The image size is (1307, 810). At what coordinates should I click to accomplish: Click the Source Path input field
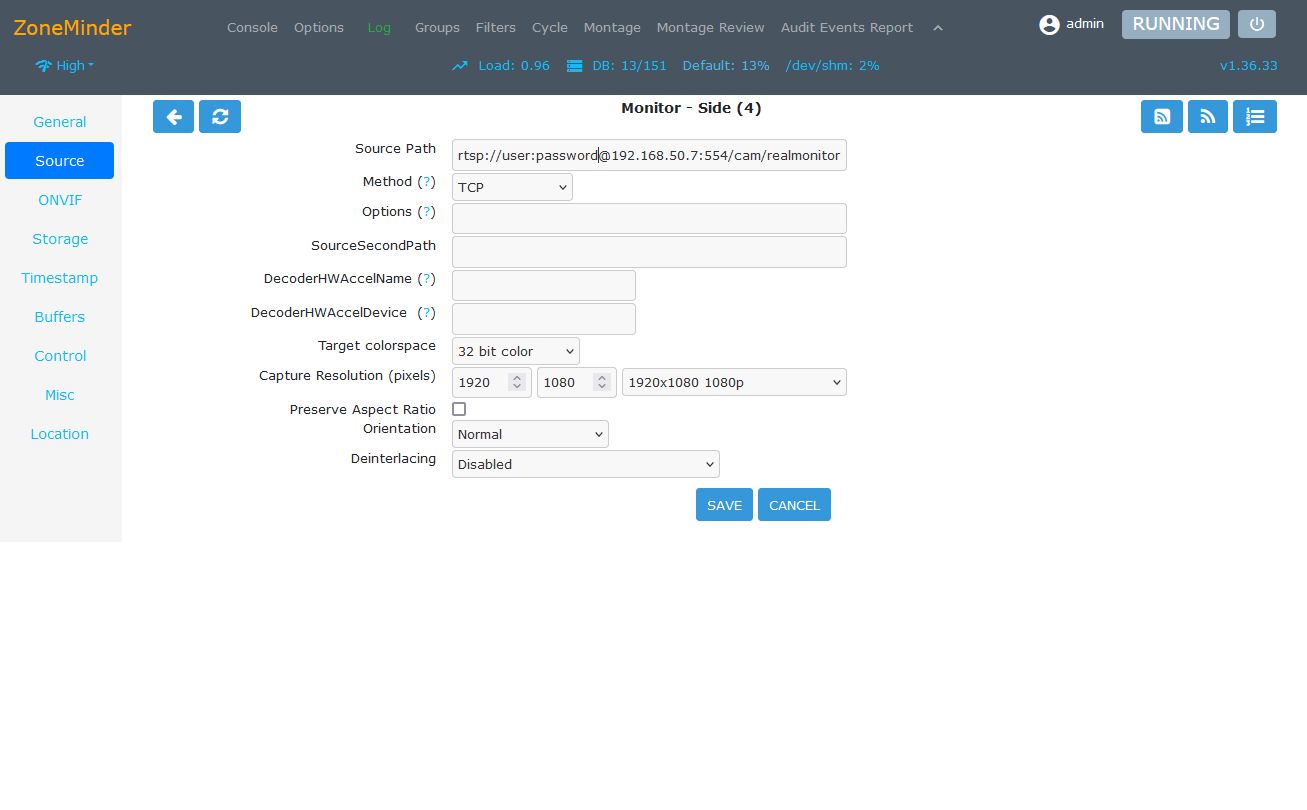point(649,155)
